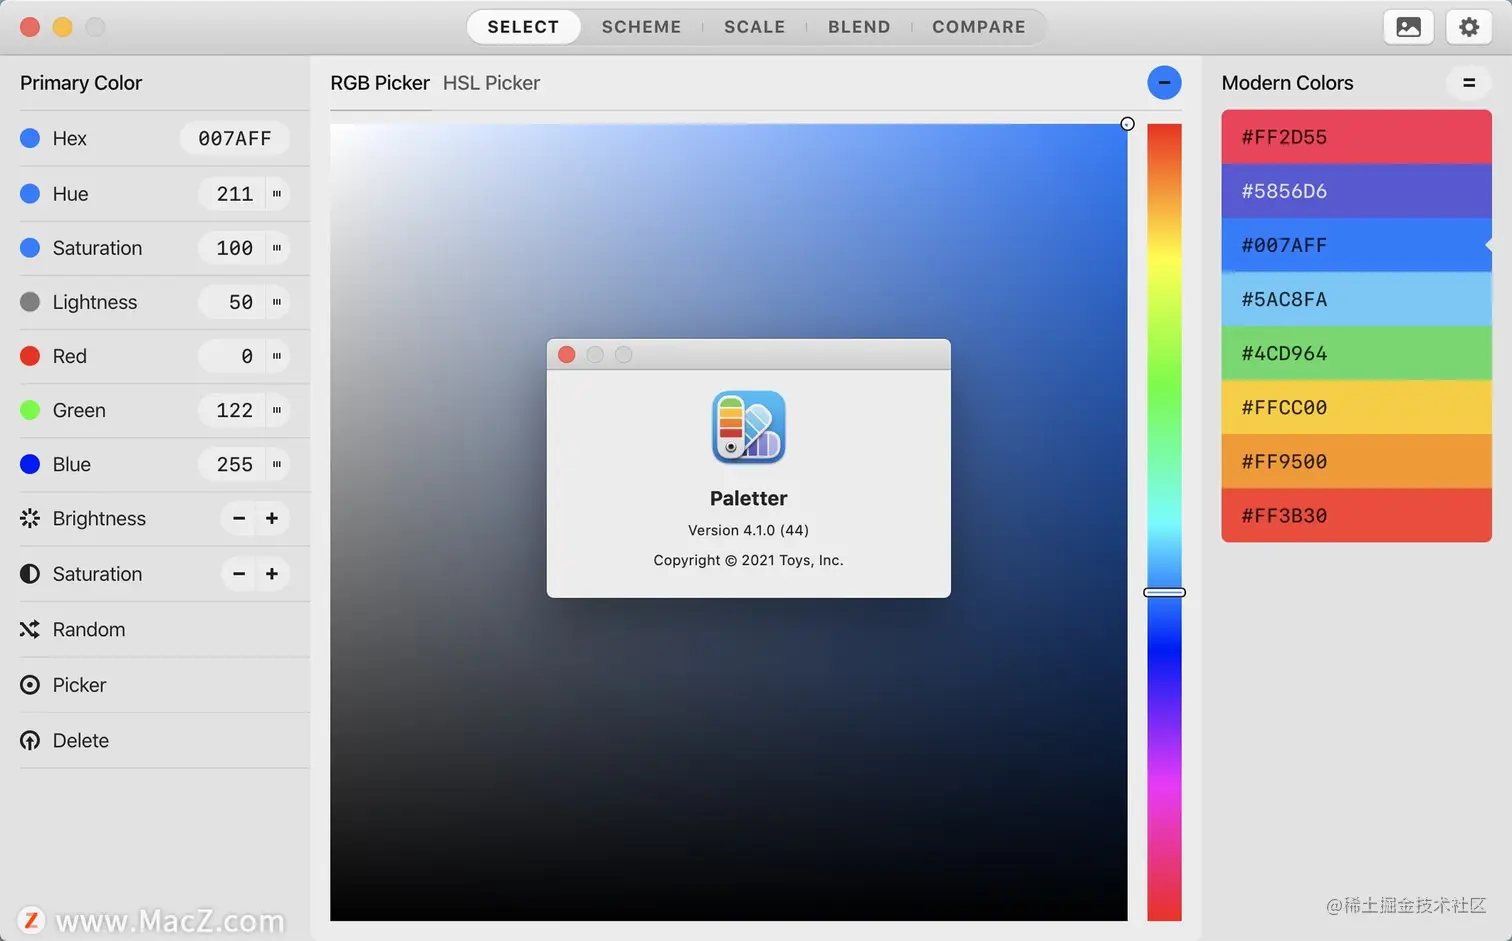
Task: Minimize the main Paletter window
Action: 62,27
